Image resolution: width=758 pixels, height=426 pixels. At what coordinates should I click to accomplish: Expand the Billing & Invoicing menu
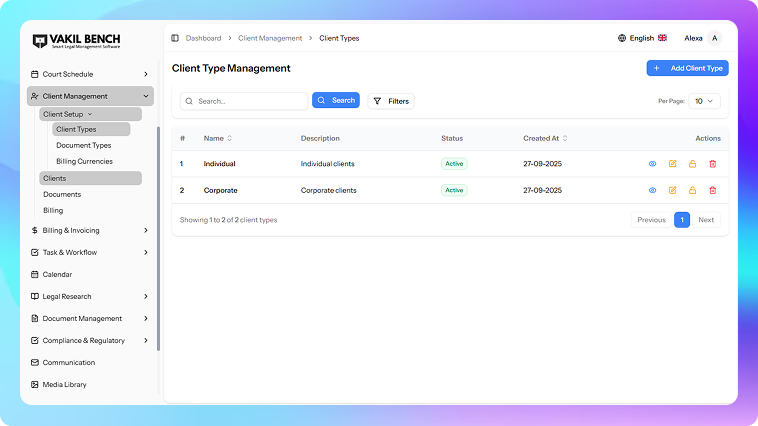90,230
